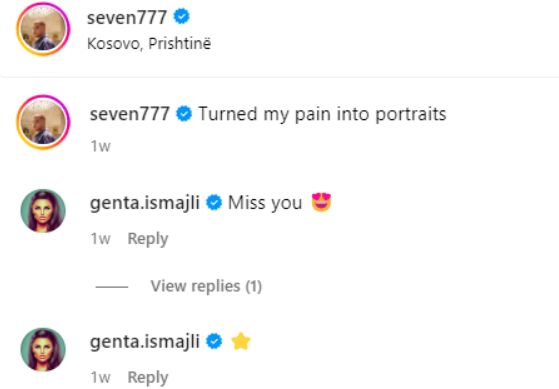The height and width of the screenshot is (389, 559).
Task: Click seven777 username in post header
Action: pos(127,17)
